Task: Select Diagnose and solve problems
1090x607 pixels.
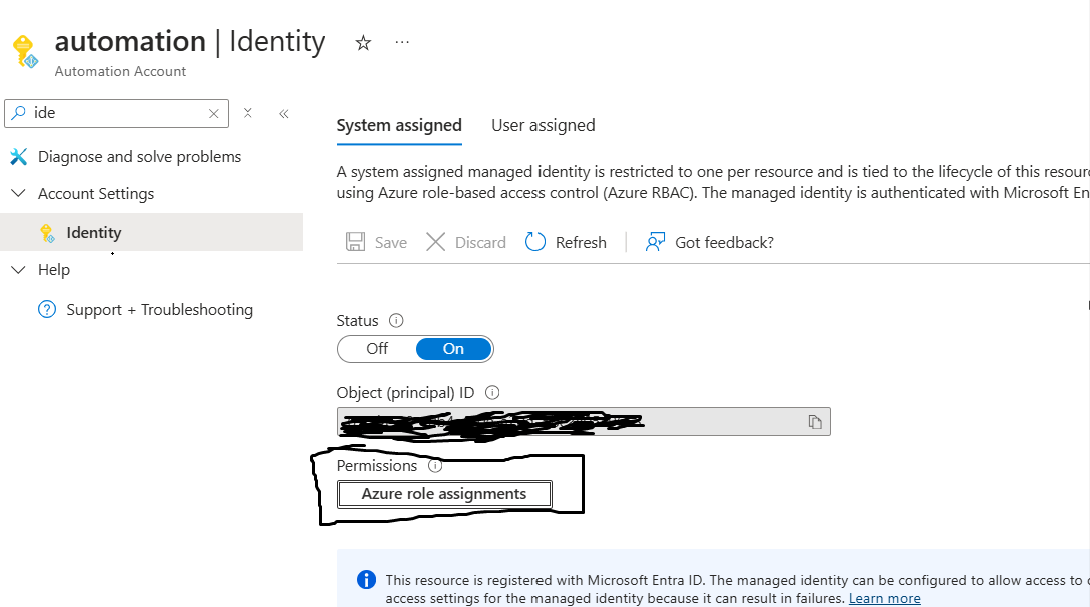Action: point(138,156)
